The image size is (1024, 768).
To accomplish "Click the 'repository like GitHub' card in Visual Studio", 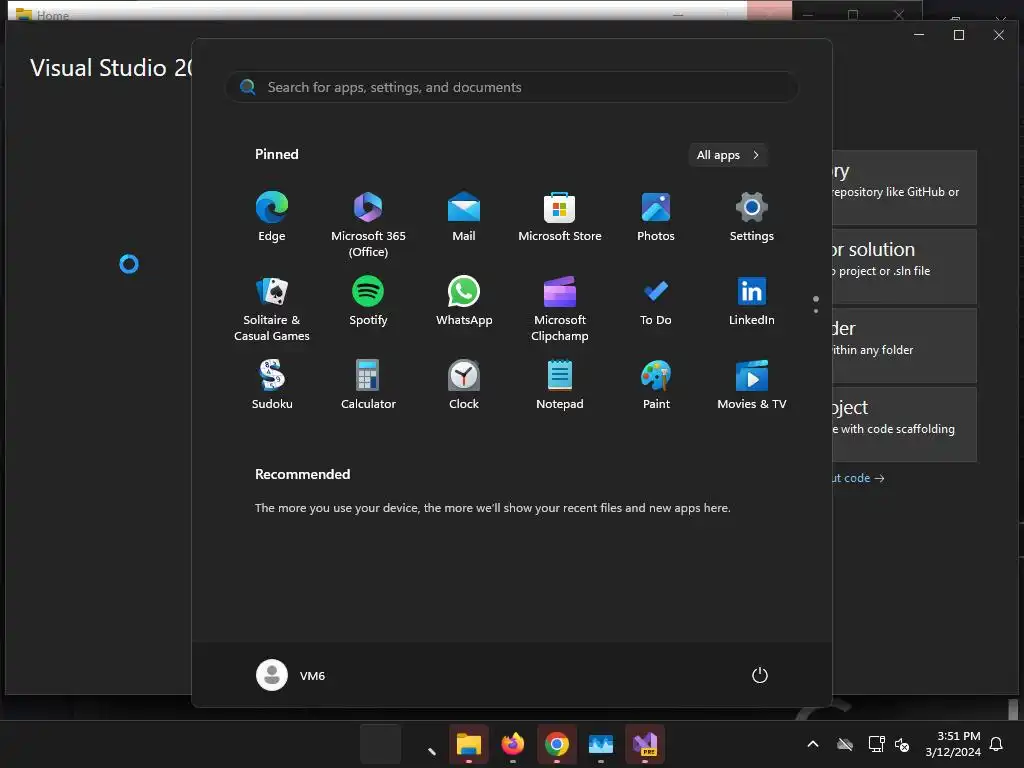I will 904,187.
